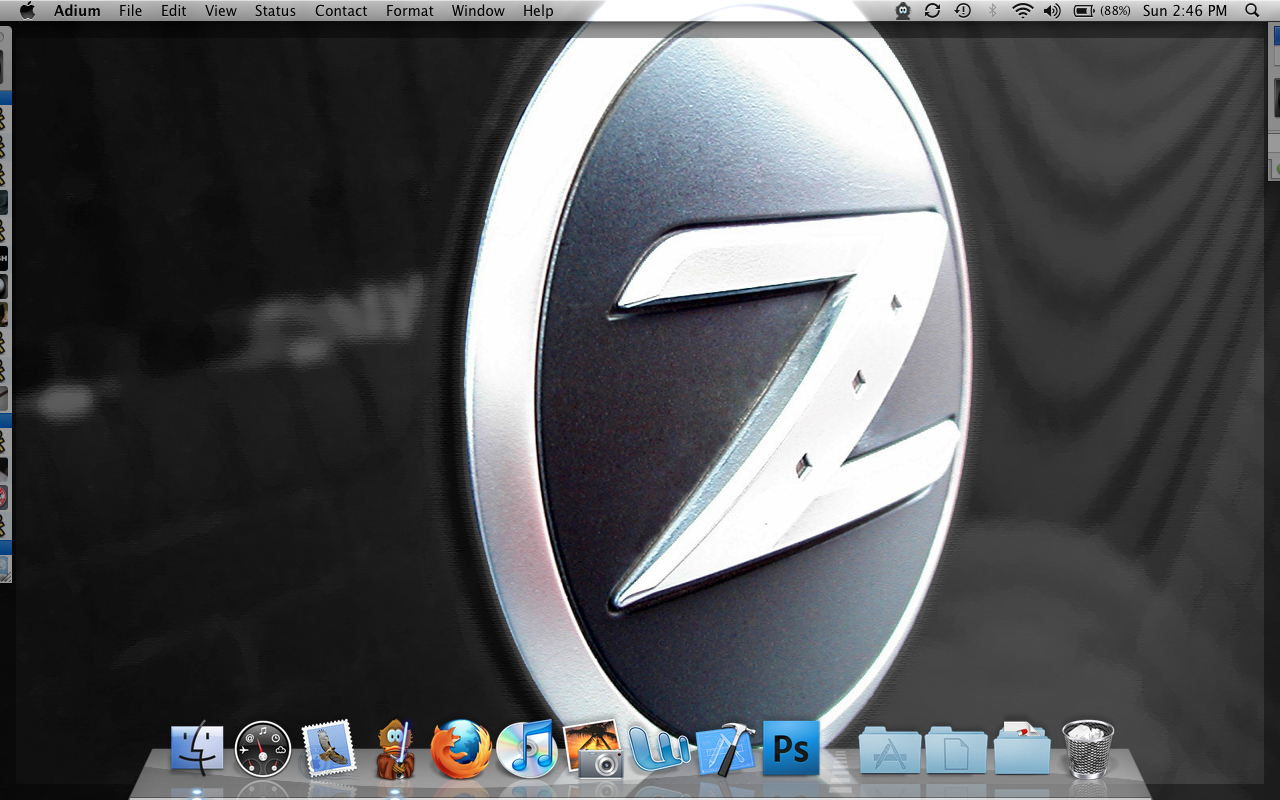Launch Microsoft Word from the Dock
The height and width of the screenshot is (800, 1280).
point(660,749)
